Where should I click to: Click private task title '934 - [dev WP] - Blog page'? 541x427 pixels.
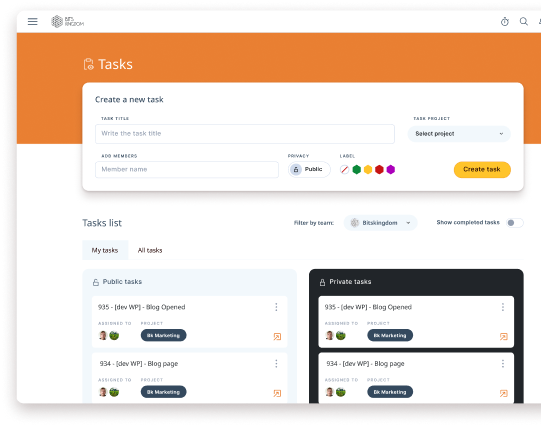pyautogui.click(x=365, y=364)
